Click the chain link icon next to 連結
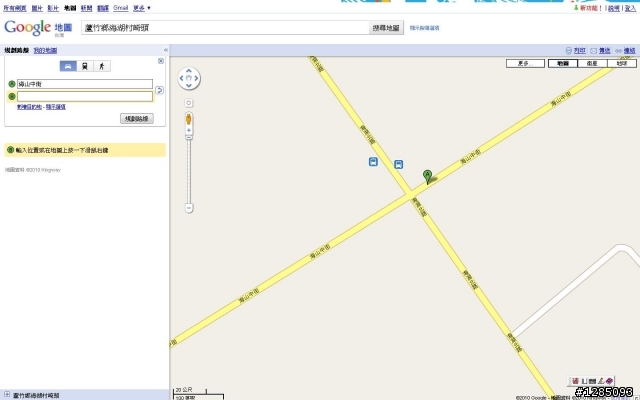640x400 pixels. (x=618, y=51)
